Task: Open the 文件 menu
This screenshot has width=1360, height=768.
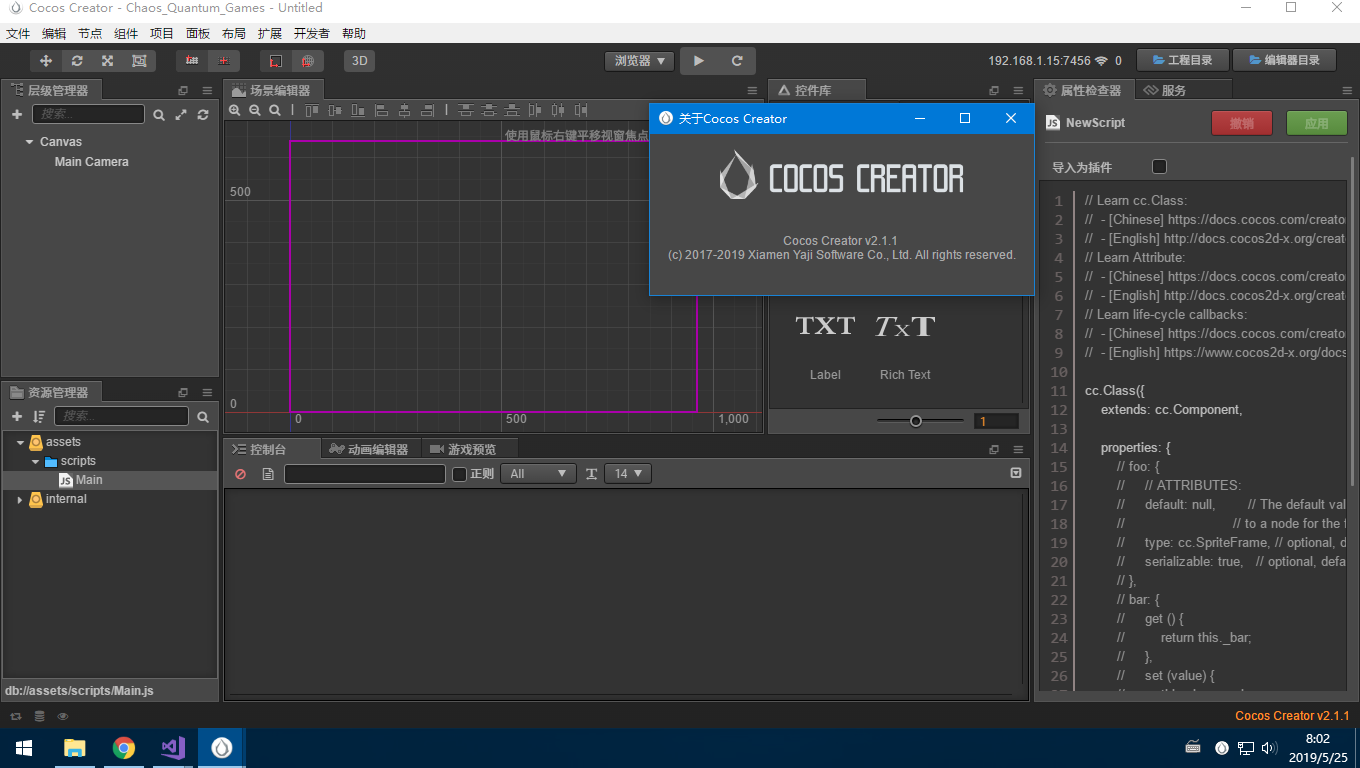Action: (18, 33)
